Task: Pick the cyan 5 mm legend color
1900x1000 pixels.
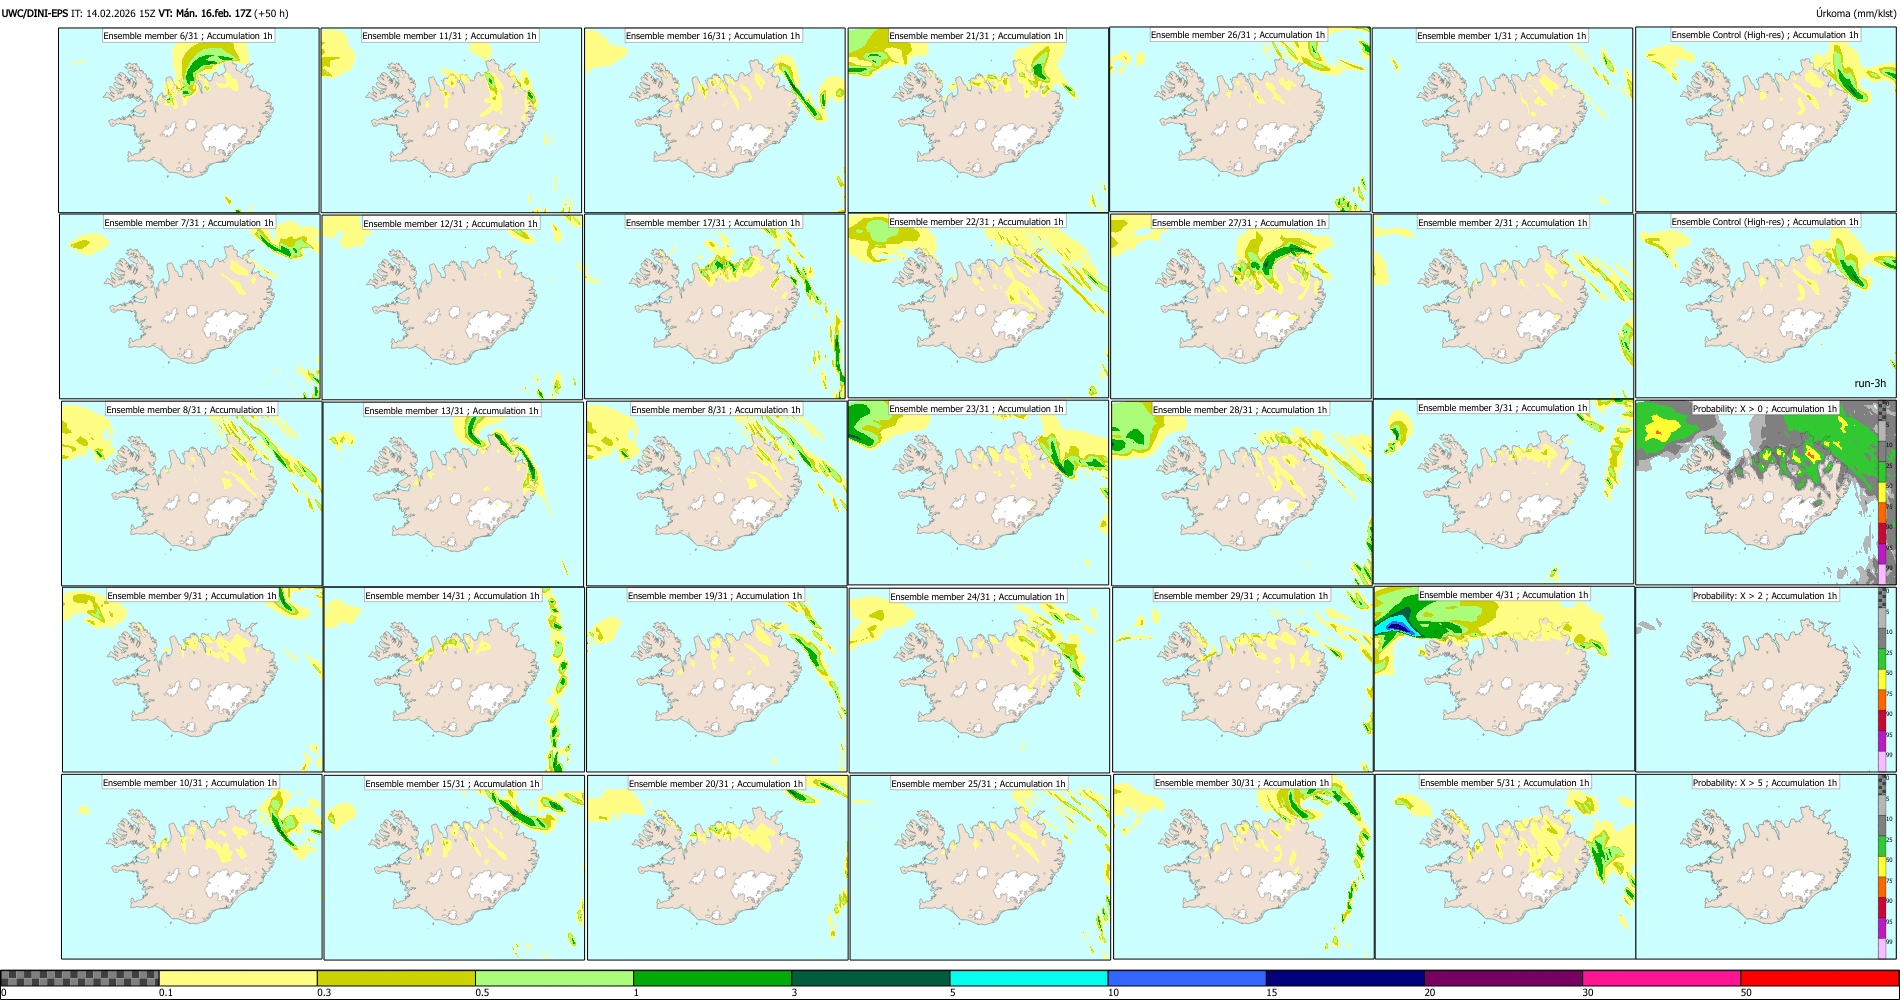Action: coord(1029,978)
